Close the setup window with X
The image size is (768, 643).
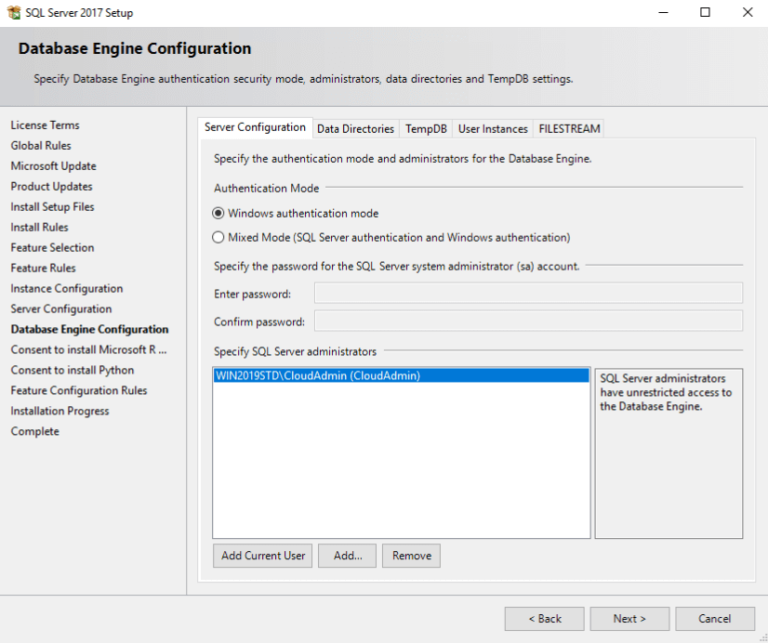(746, 13)
